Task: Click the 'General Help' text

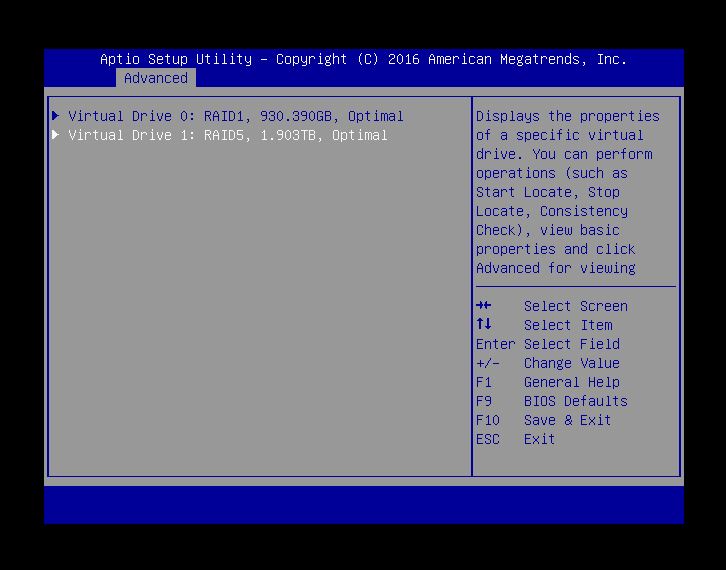Action: pos(572,382)
